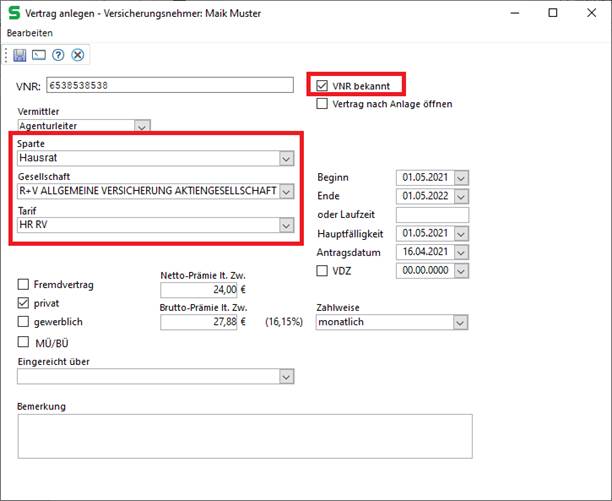The height and width of the screenshot is (501, 612).
Task: Click the circled X cancel icon
Action: tap(77, 54)
